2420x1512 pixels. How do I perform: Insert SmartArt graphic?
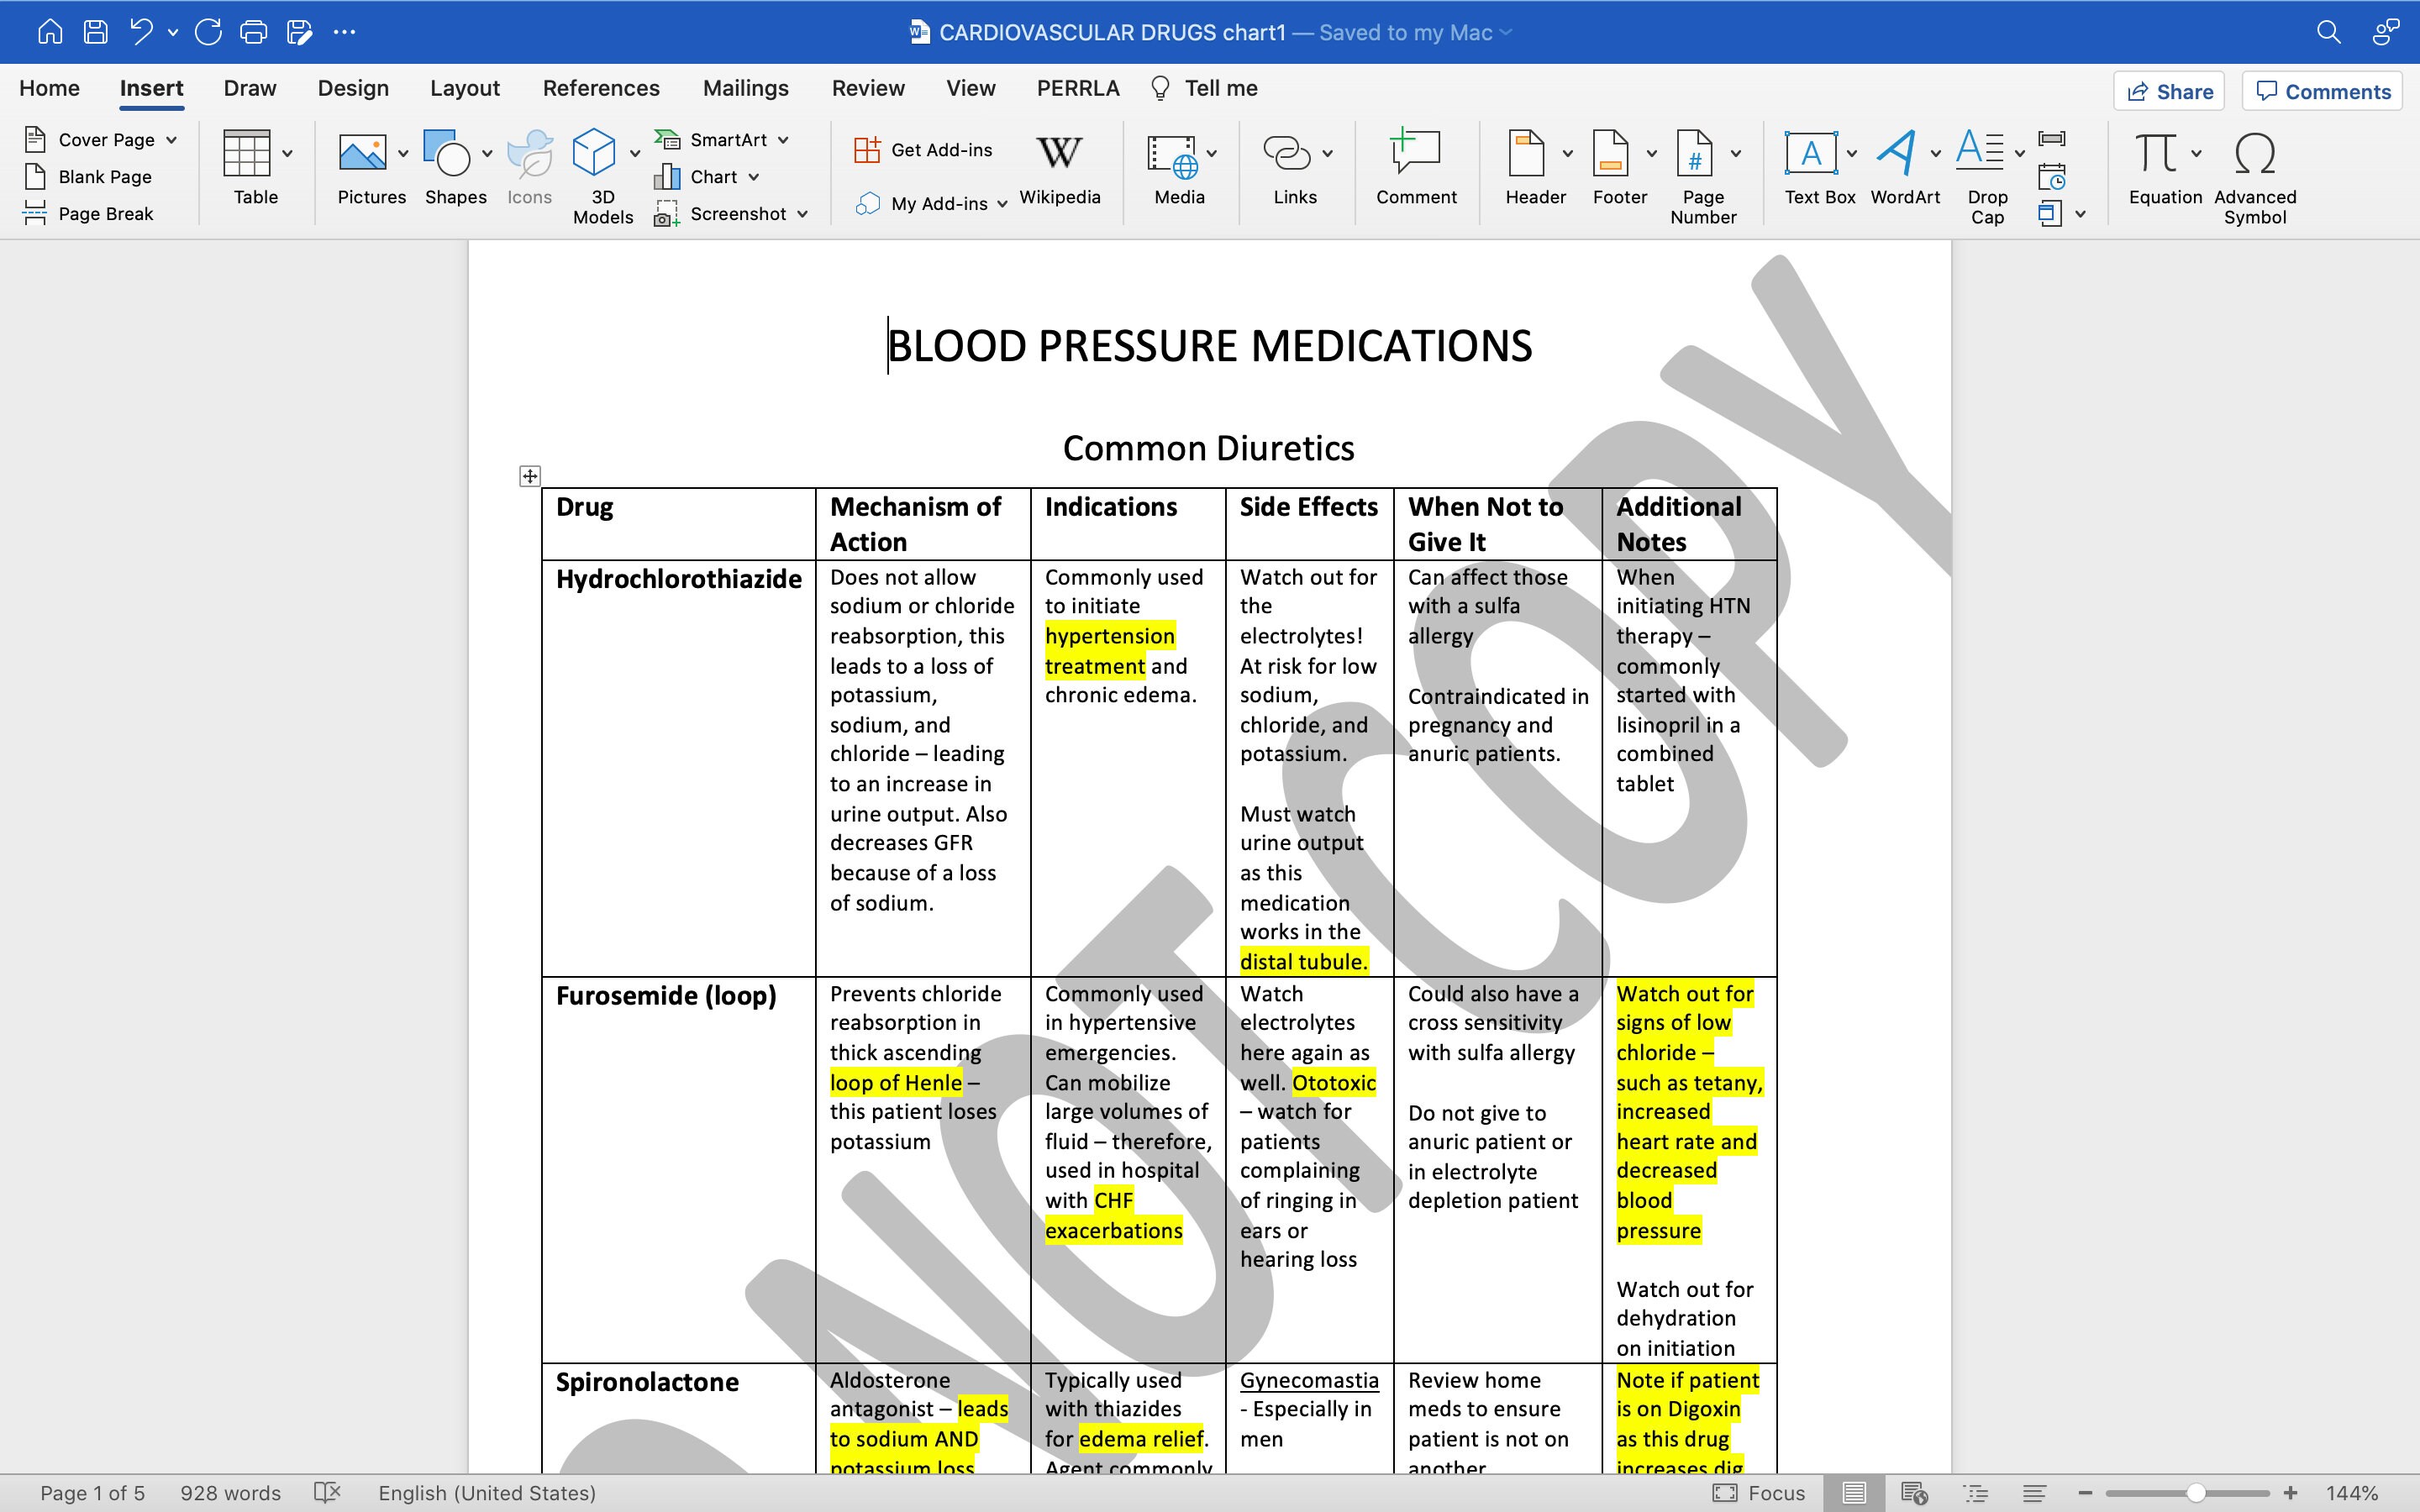coord(722,139)
